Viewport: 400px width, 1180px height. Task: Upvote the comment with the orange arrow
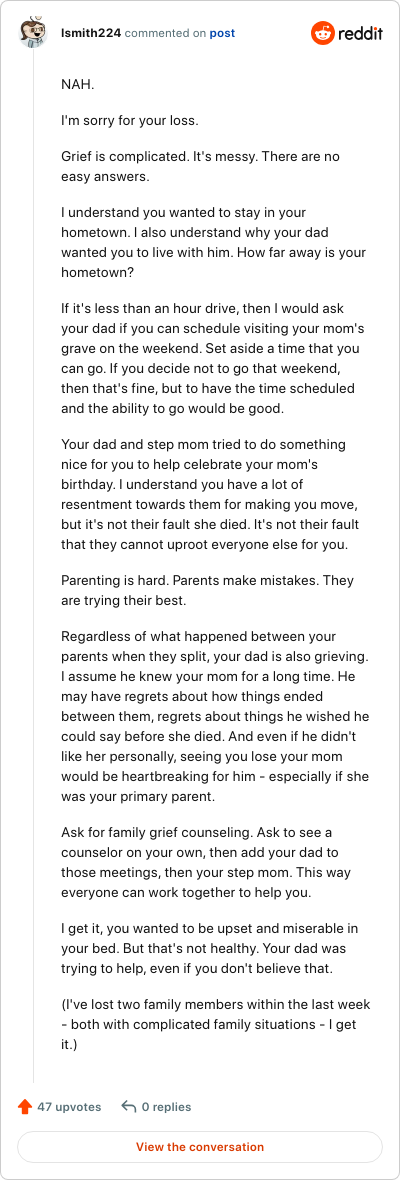click(25, 1106)
